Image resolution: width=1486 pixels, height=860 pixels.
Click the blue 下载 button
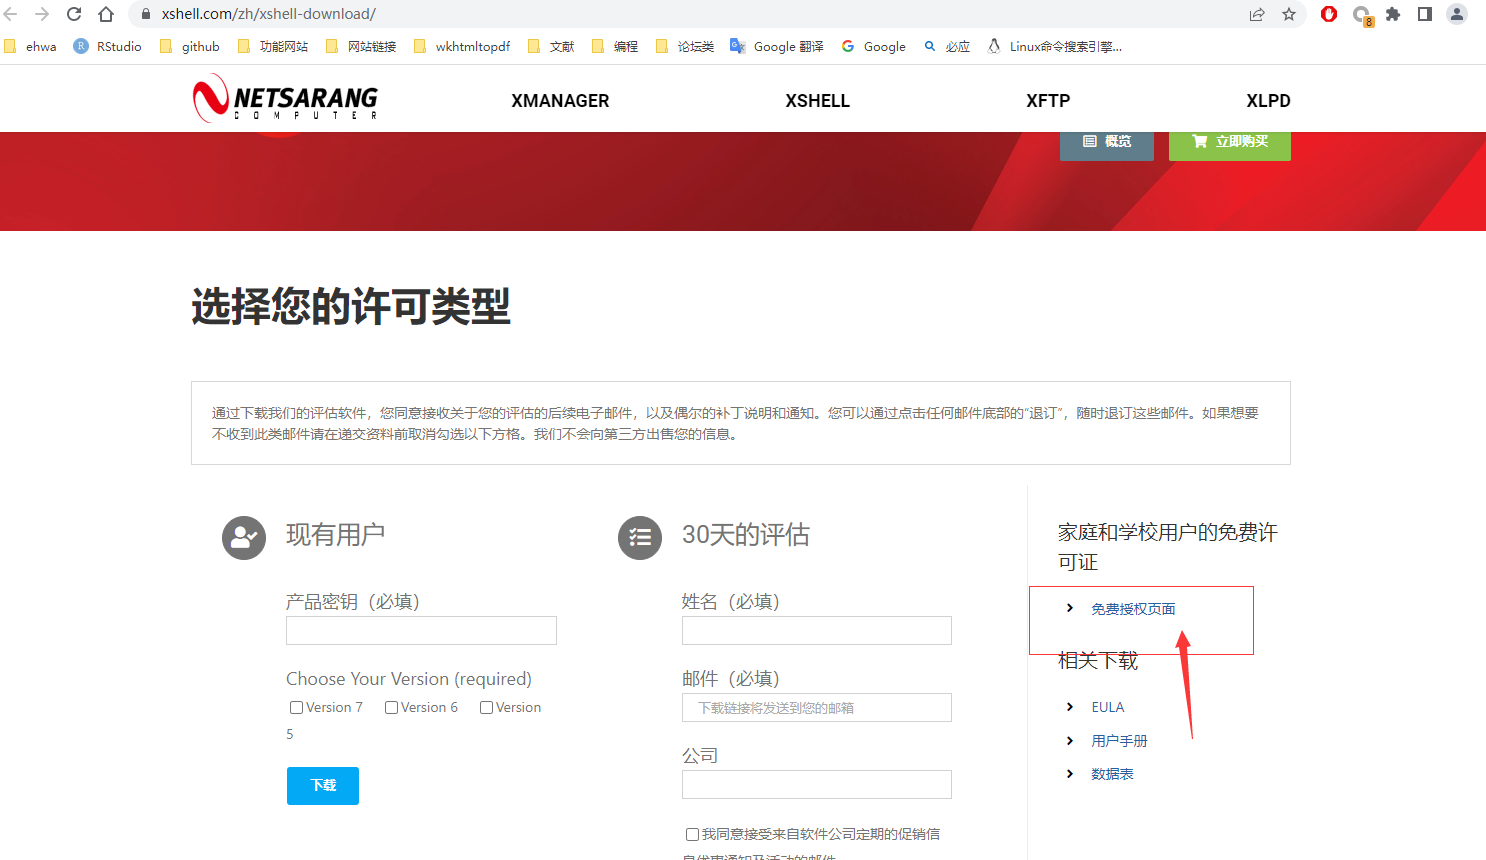(x=323, y=786)
